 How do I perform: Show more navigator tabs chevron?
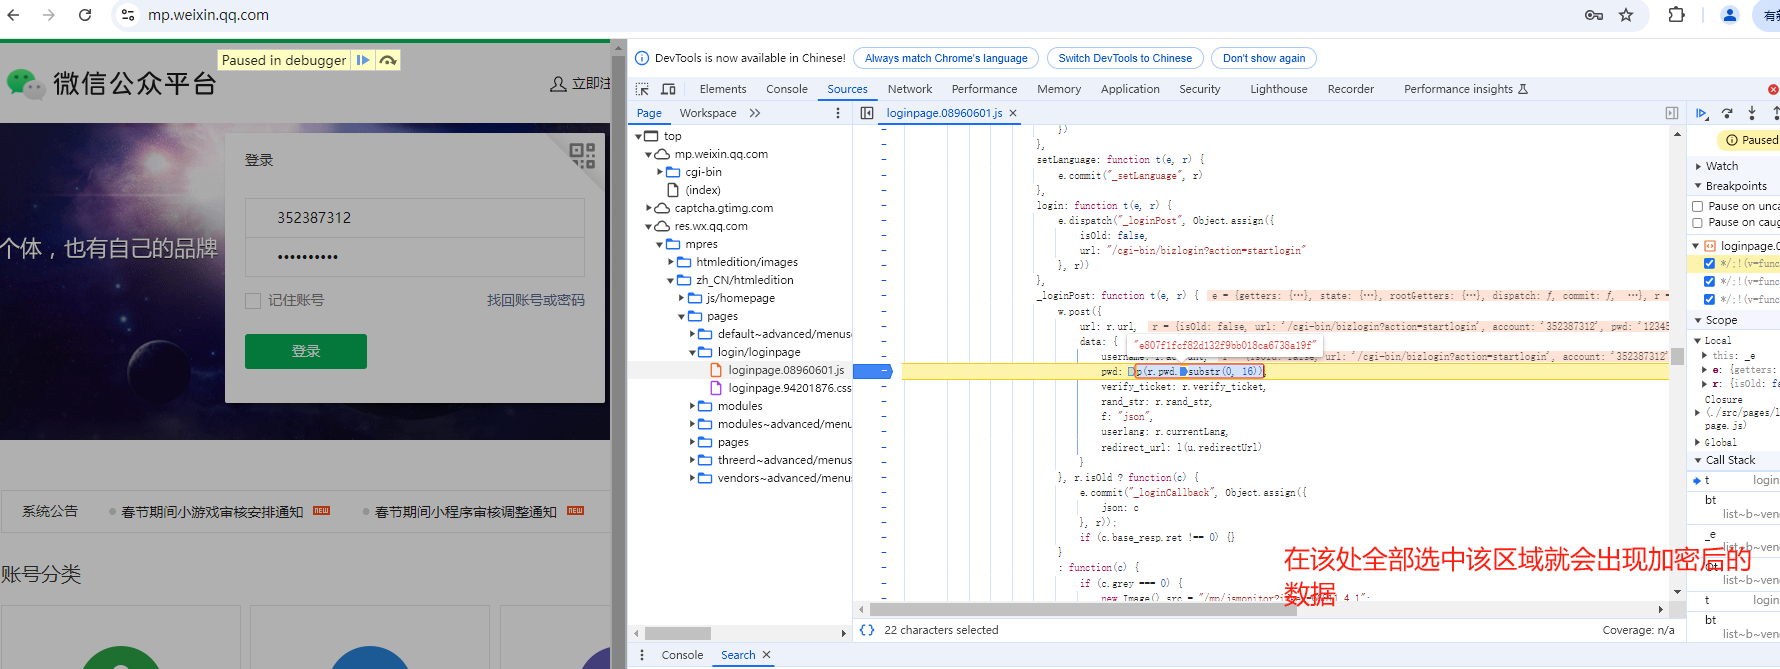point(755,113)
